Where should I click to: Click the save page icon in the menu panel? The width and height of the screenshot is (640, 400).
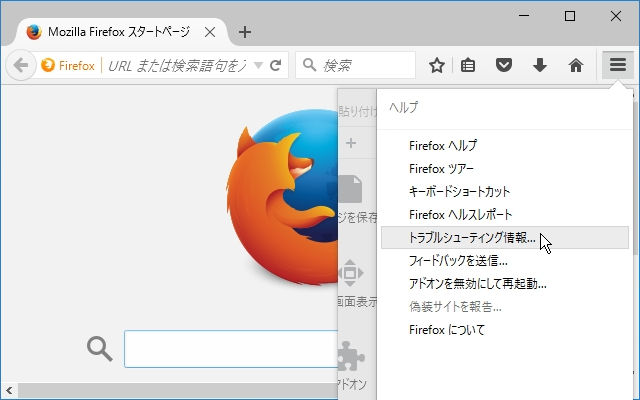350,189
